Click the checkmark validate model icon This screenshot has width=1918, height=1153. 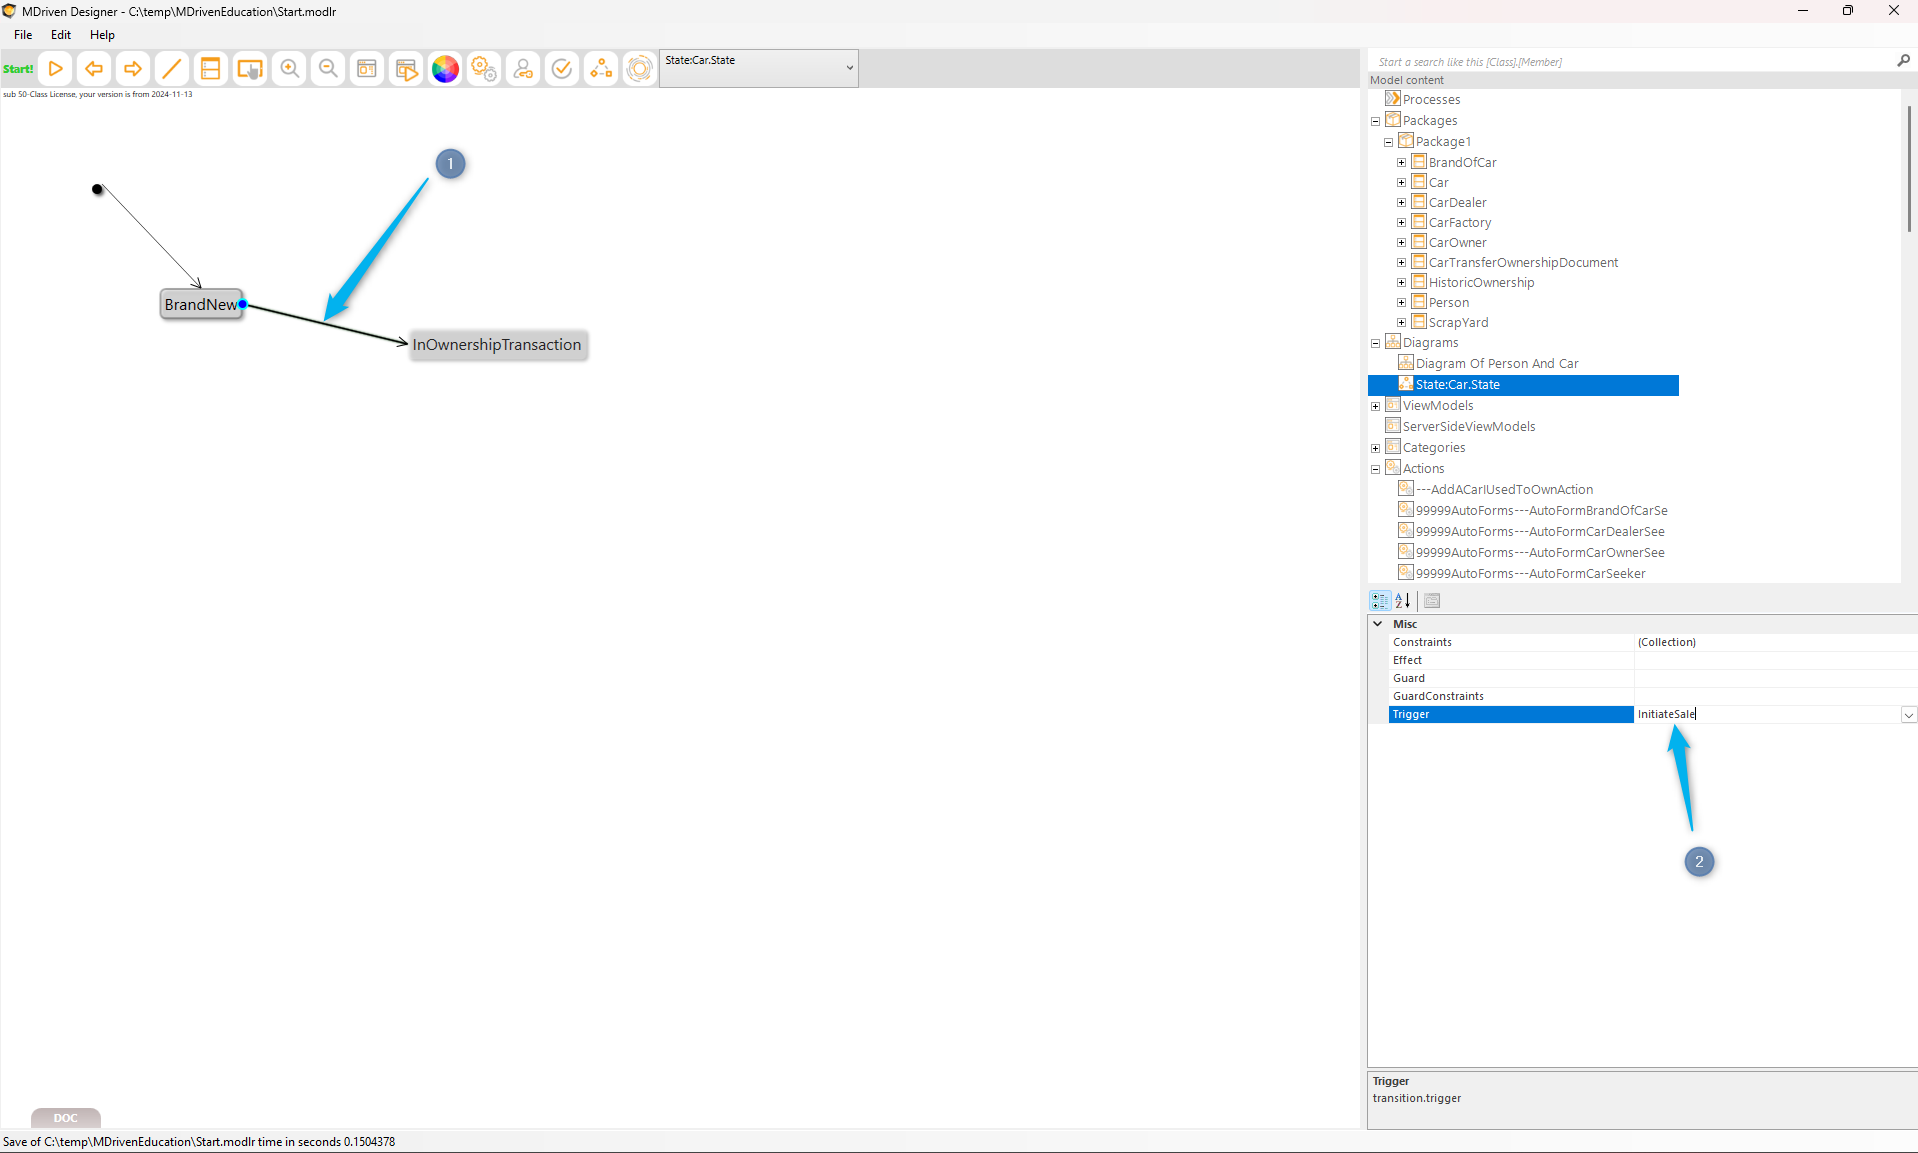562,69
